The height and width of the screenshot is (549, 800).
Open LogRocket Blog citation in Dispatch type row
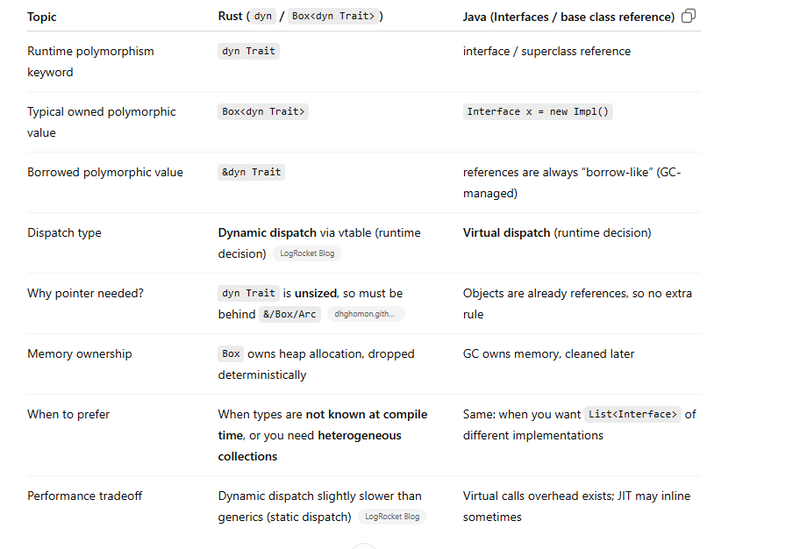[307, 254]
